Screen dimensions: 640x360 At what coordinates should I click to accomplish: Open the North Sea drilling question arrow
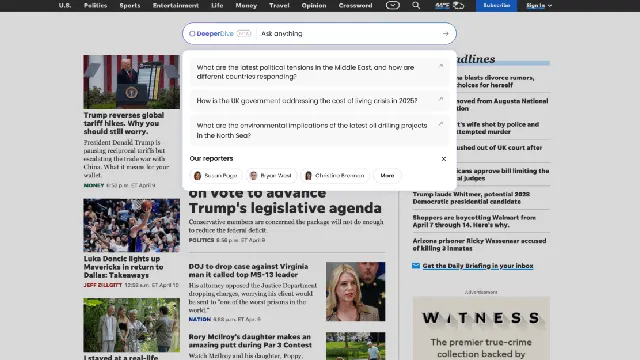(x=441, y=124)
